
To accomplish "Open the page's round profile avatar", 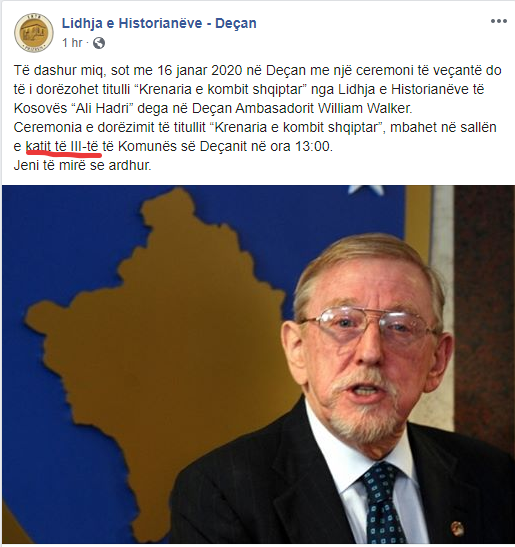I will pos(34,33).
